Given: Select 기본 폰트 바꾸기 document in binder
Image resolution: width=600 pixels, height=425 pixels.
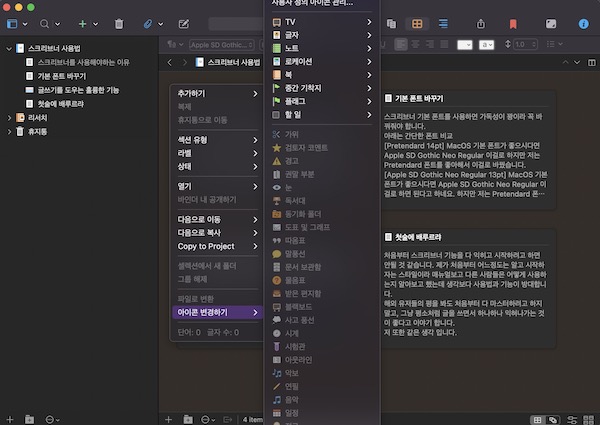Looking at the screenshot, I should click(x=62, y=76).
